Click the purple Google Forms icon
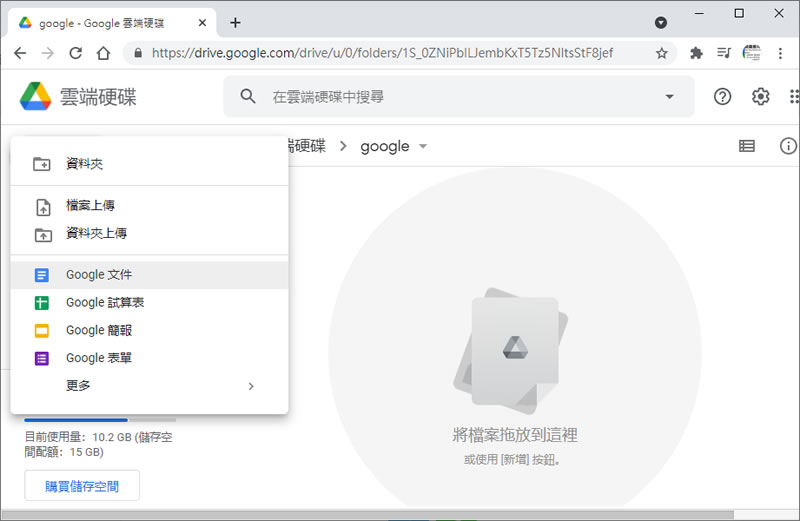Screen dimensions: 800x521 pyautogui.click(x=42, y=359)
